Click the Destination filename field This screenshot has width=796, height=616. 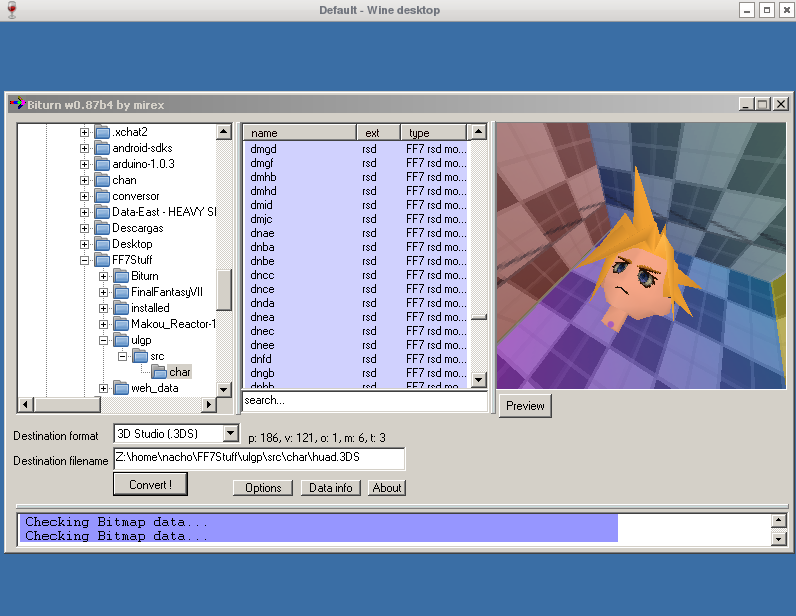259,458
